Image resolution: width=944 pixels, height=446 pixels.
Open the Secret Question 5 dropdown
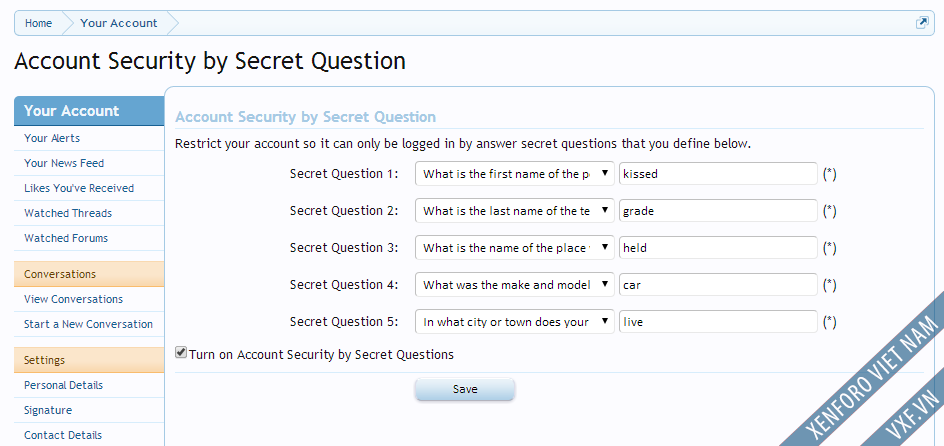[x=515, y=321]
